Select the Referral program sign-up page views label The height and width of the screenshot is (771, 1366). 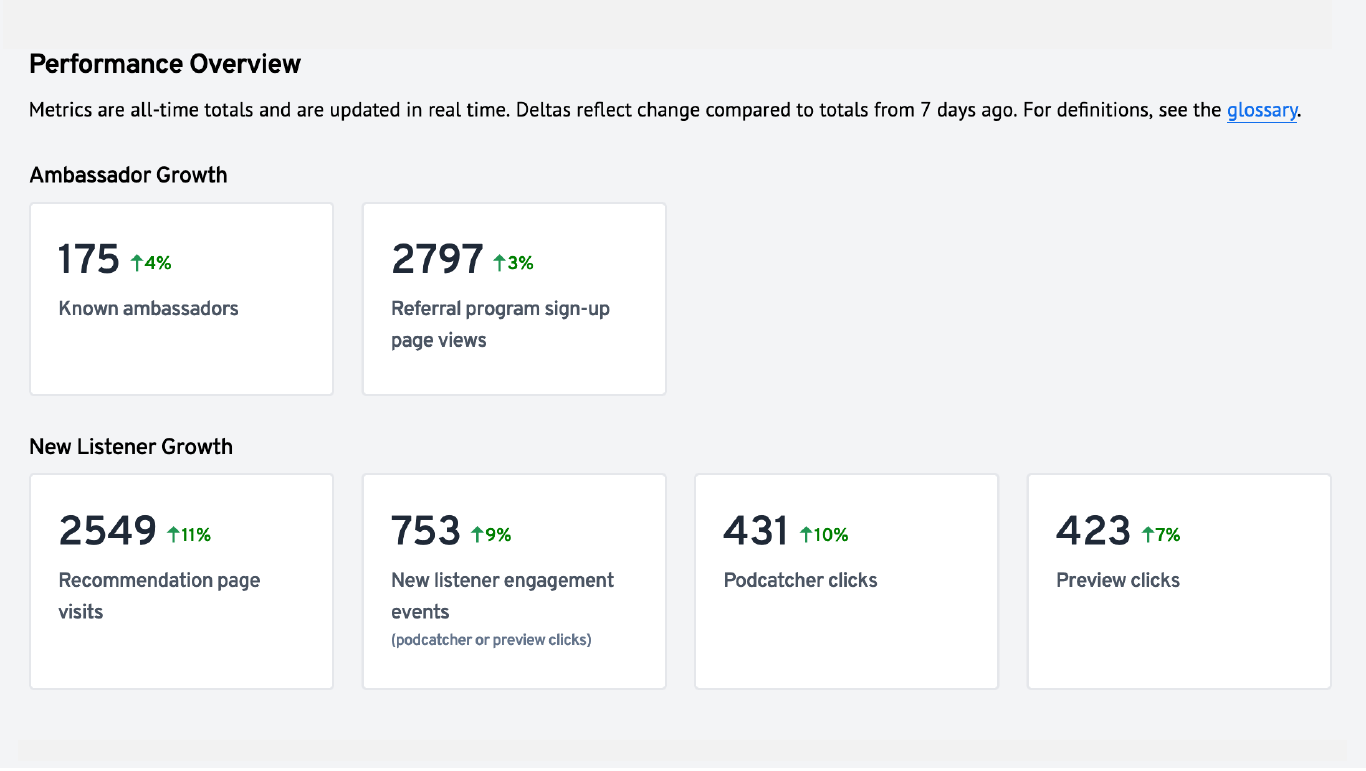[500, 324]
